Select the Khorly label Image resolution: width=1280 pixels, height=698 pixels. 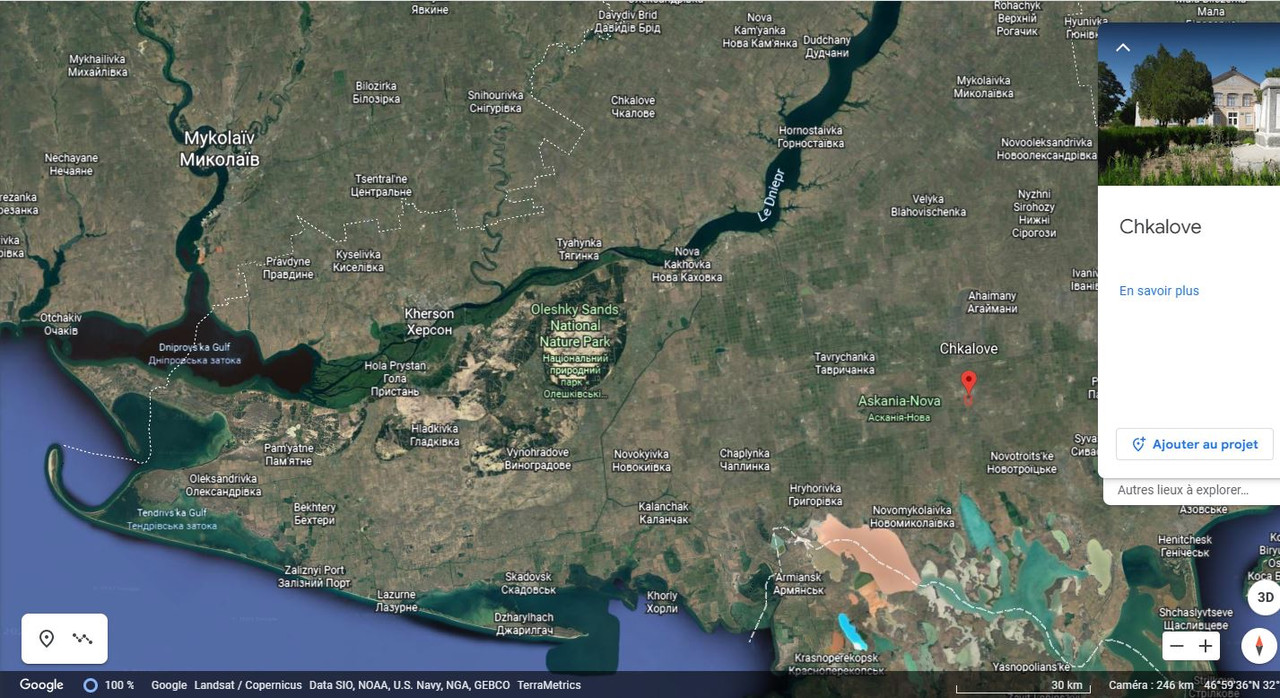[x=662, y=602]
